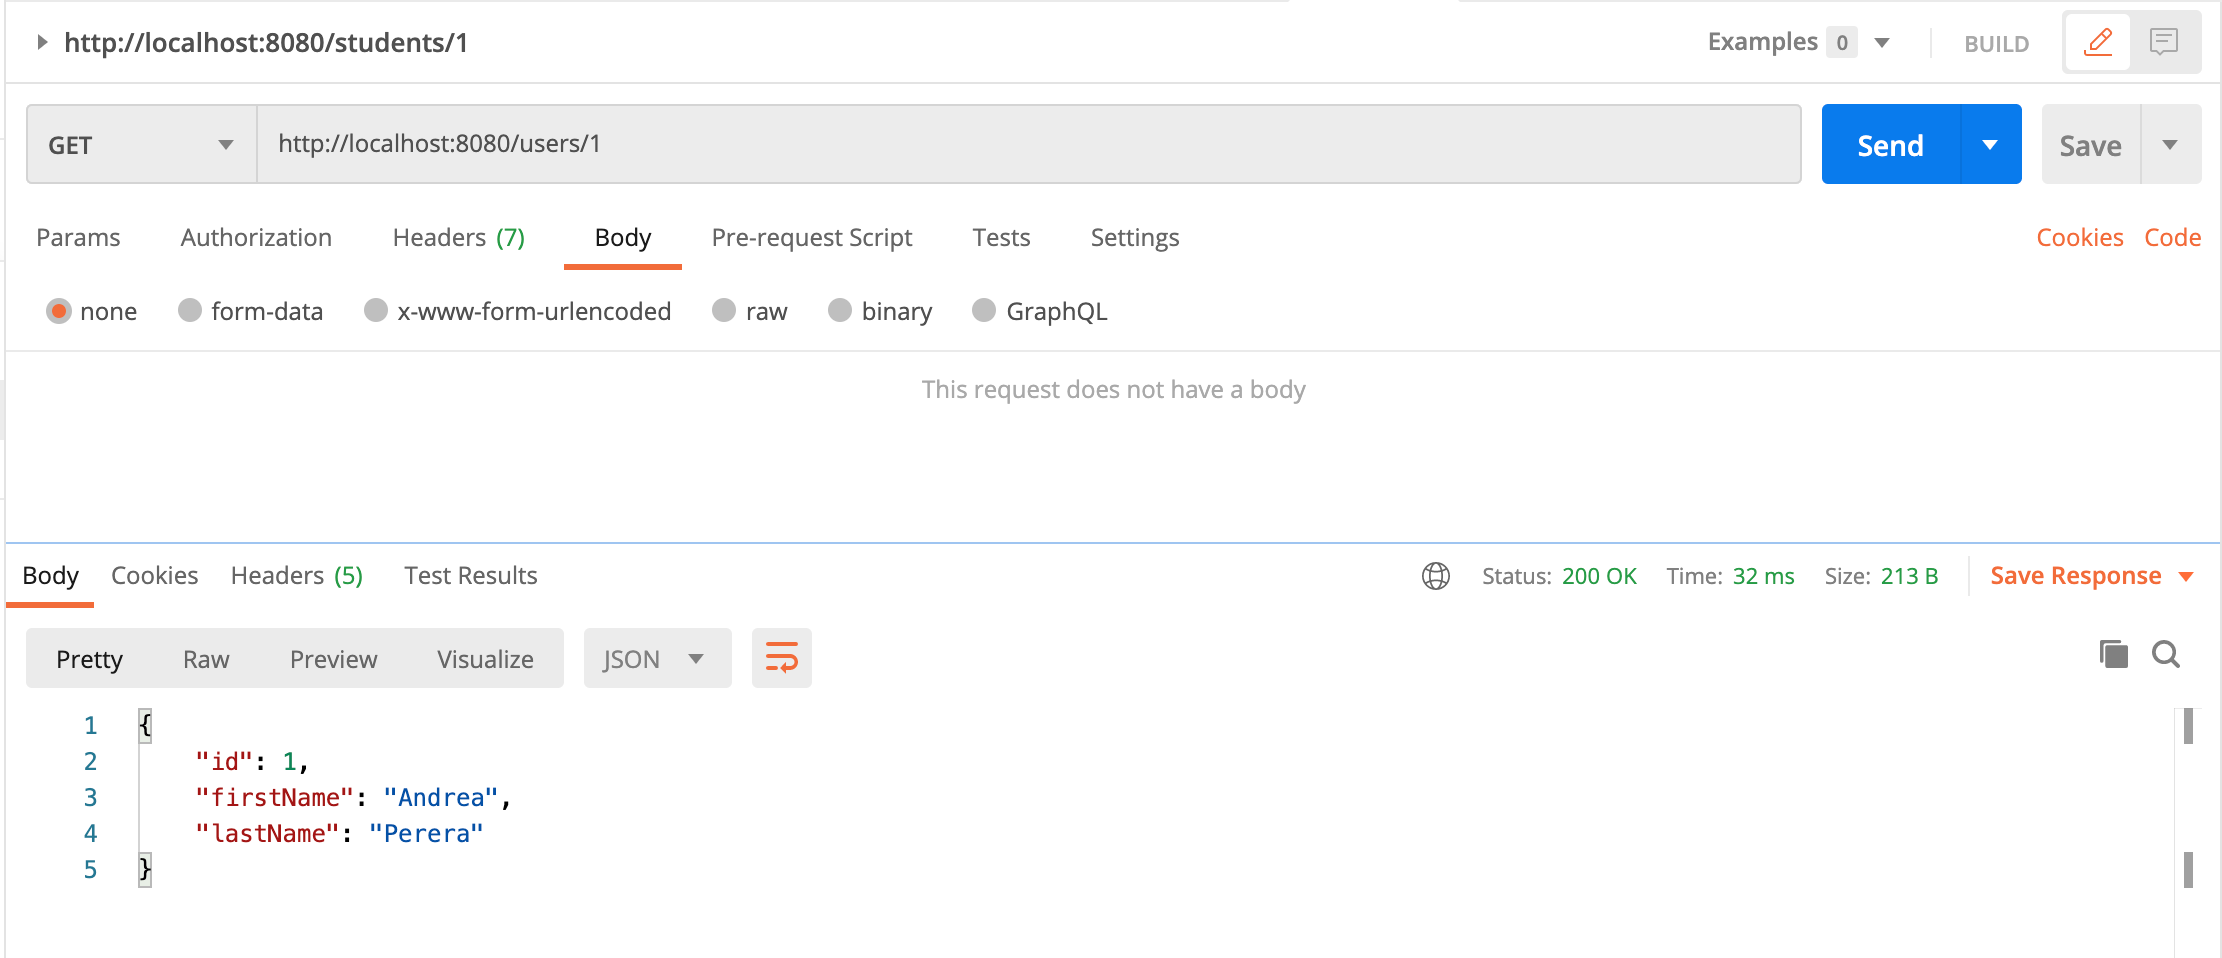Click the network information globe icon

point(1436,576)
